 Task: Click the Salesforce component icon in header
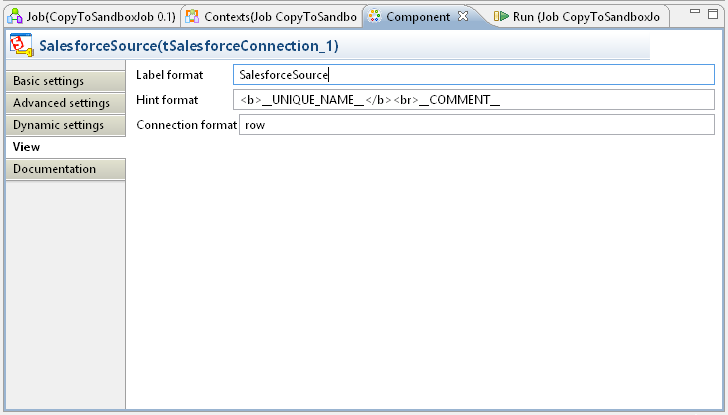[21, 46]
